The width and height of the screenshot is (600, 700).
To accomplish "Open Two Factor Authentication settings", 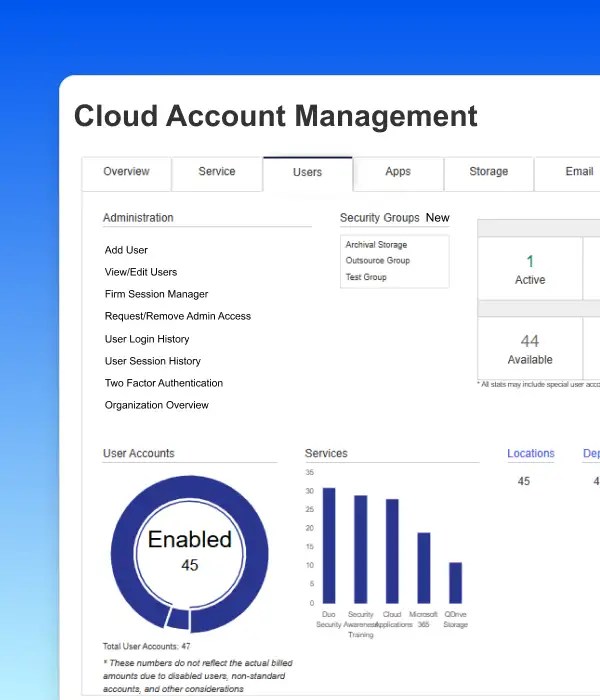I will tap(164, 383).
